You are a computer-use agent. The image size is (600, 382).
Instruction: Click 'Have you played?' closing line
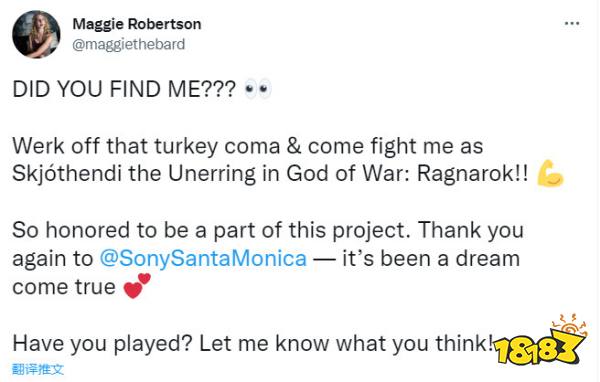pos(102,343)
